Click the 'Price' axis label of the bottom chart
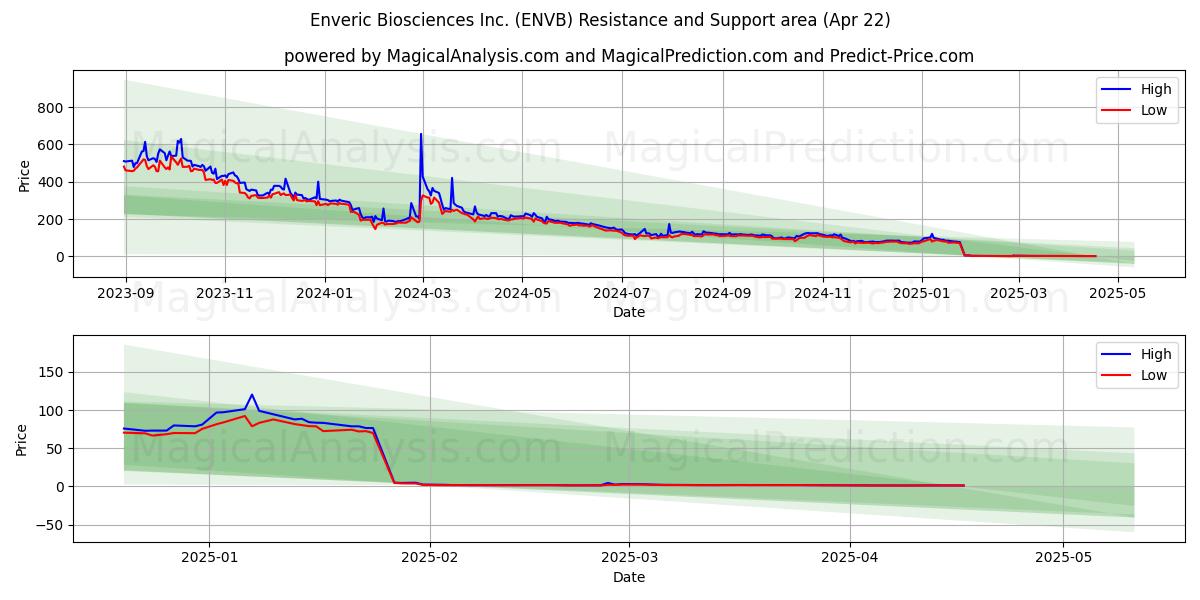Image resolution: width=1200 pixels, height=600 pixels. (x=24, y=439)
